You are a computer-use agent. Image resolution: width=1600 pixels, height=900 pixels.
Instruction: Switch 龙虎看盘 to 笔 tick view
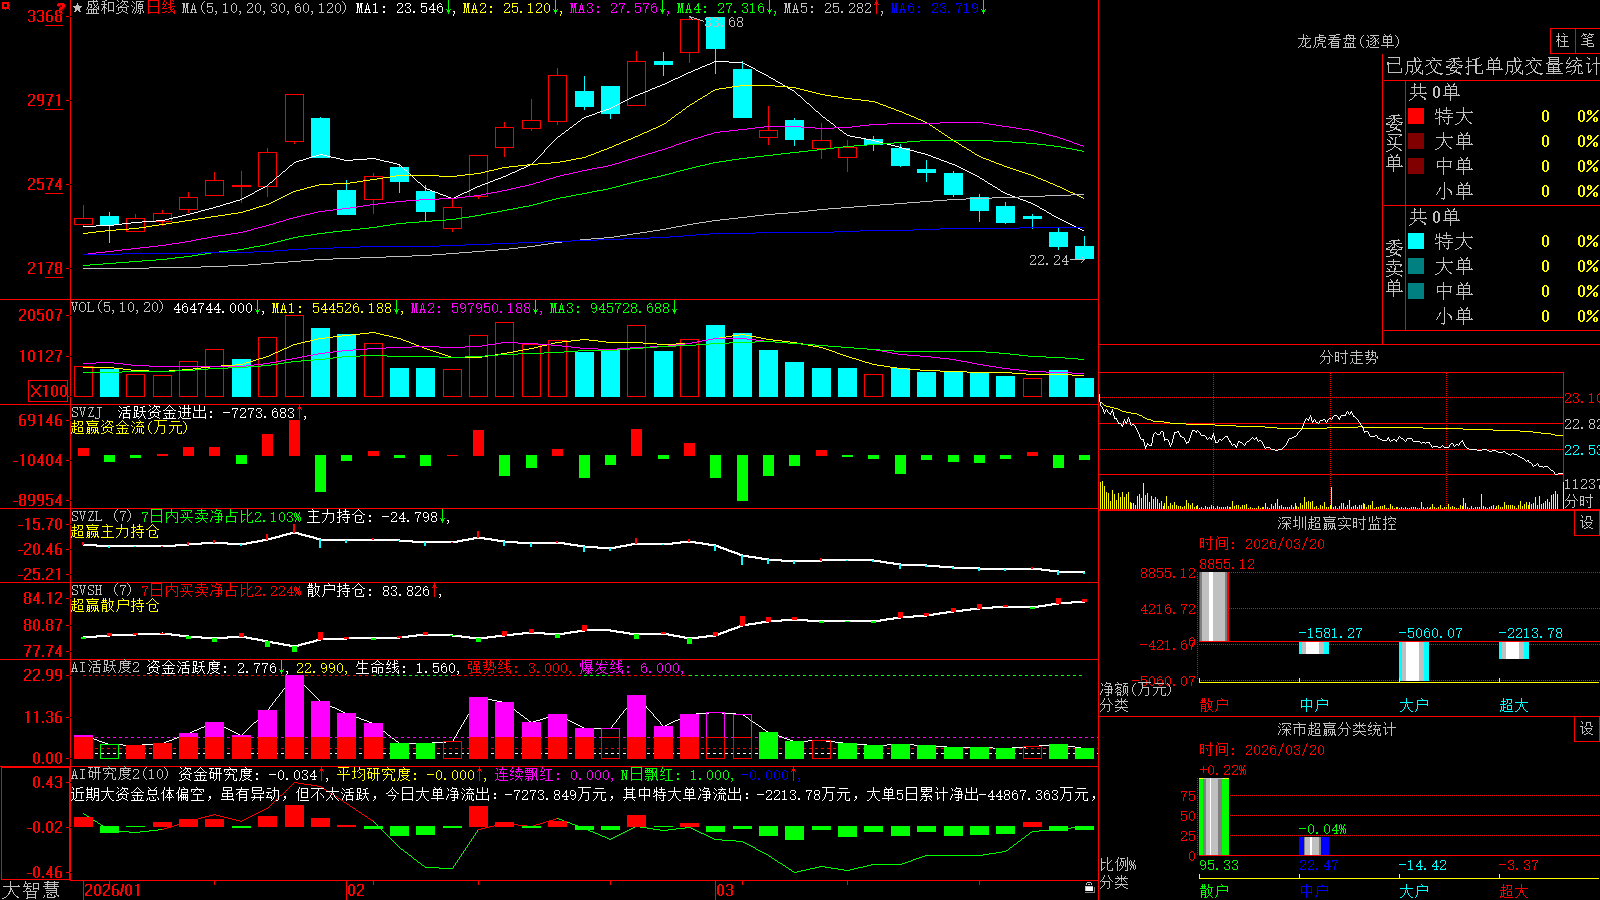click(1588, 40)
